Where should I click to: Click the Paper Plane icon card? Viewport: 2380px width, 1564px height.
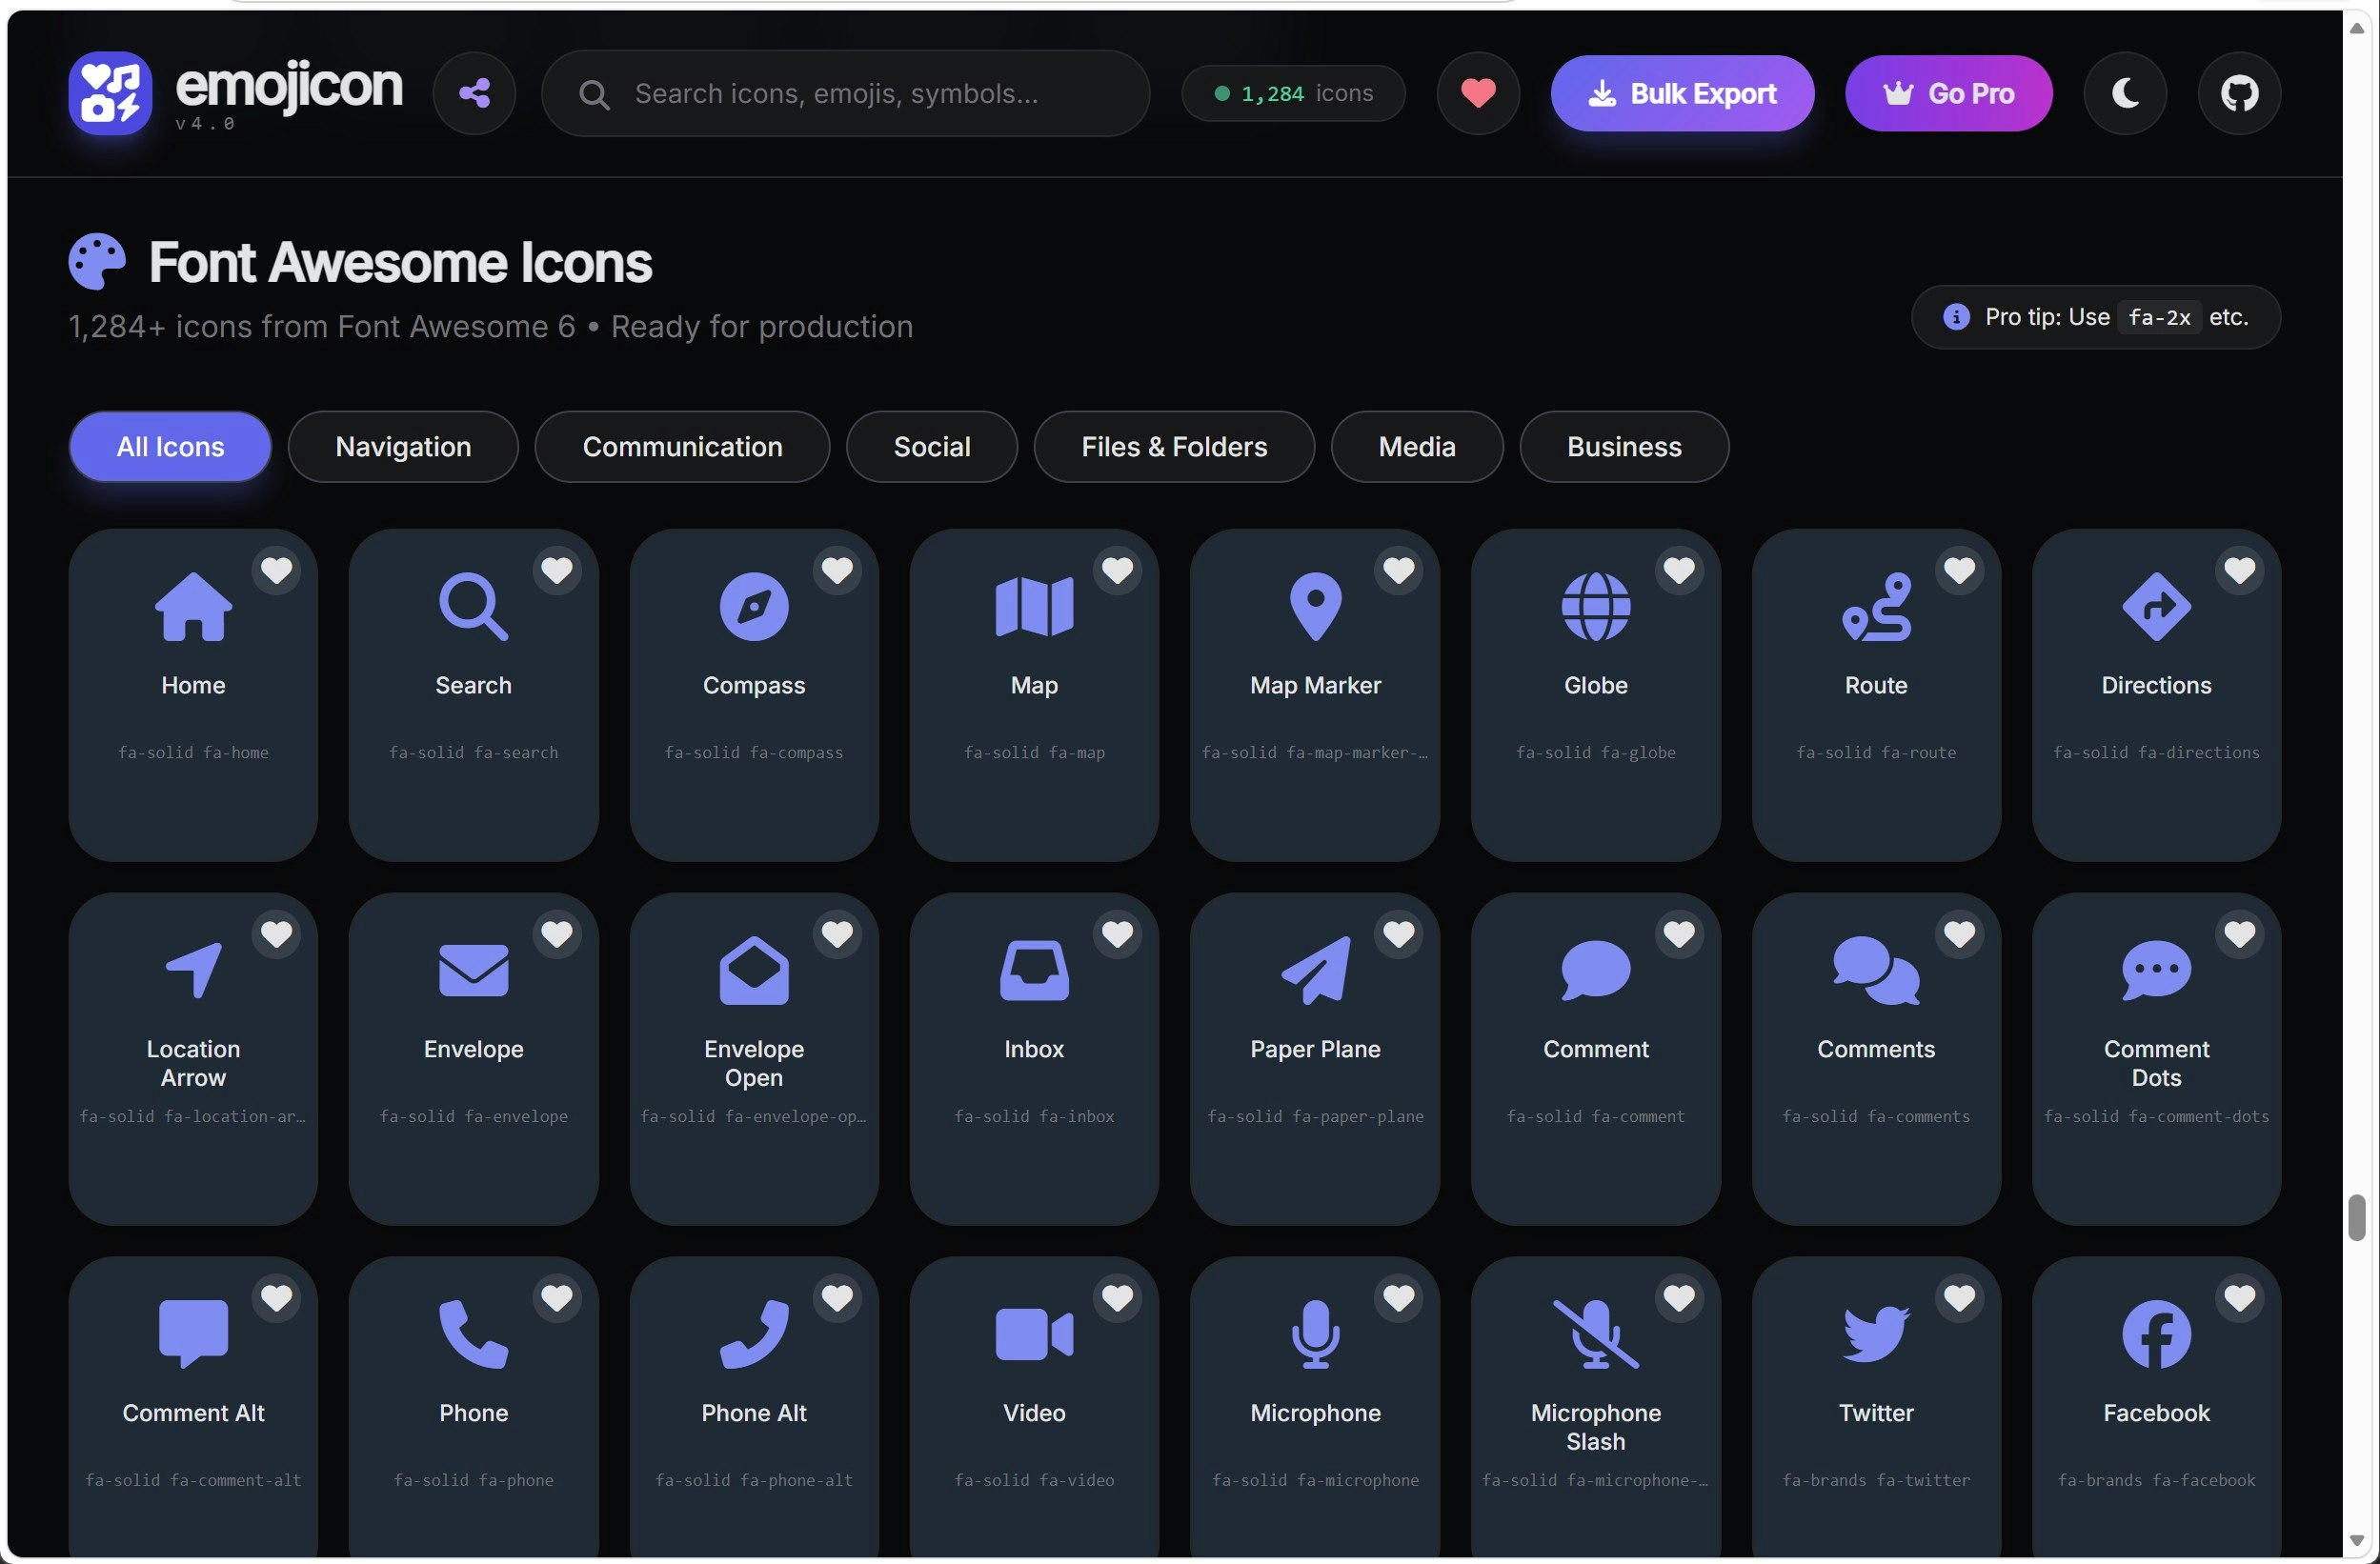point(1315,1059)
